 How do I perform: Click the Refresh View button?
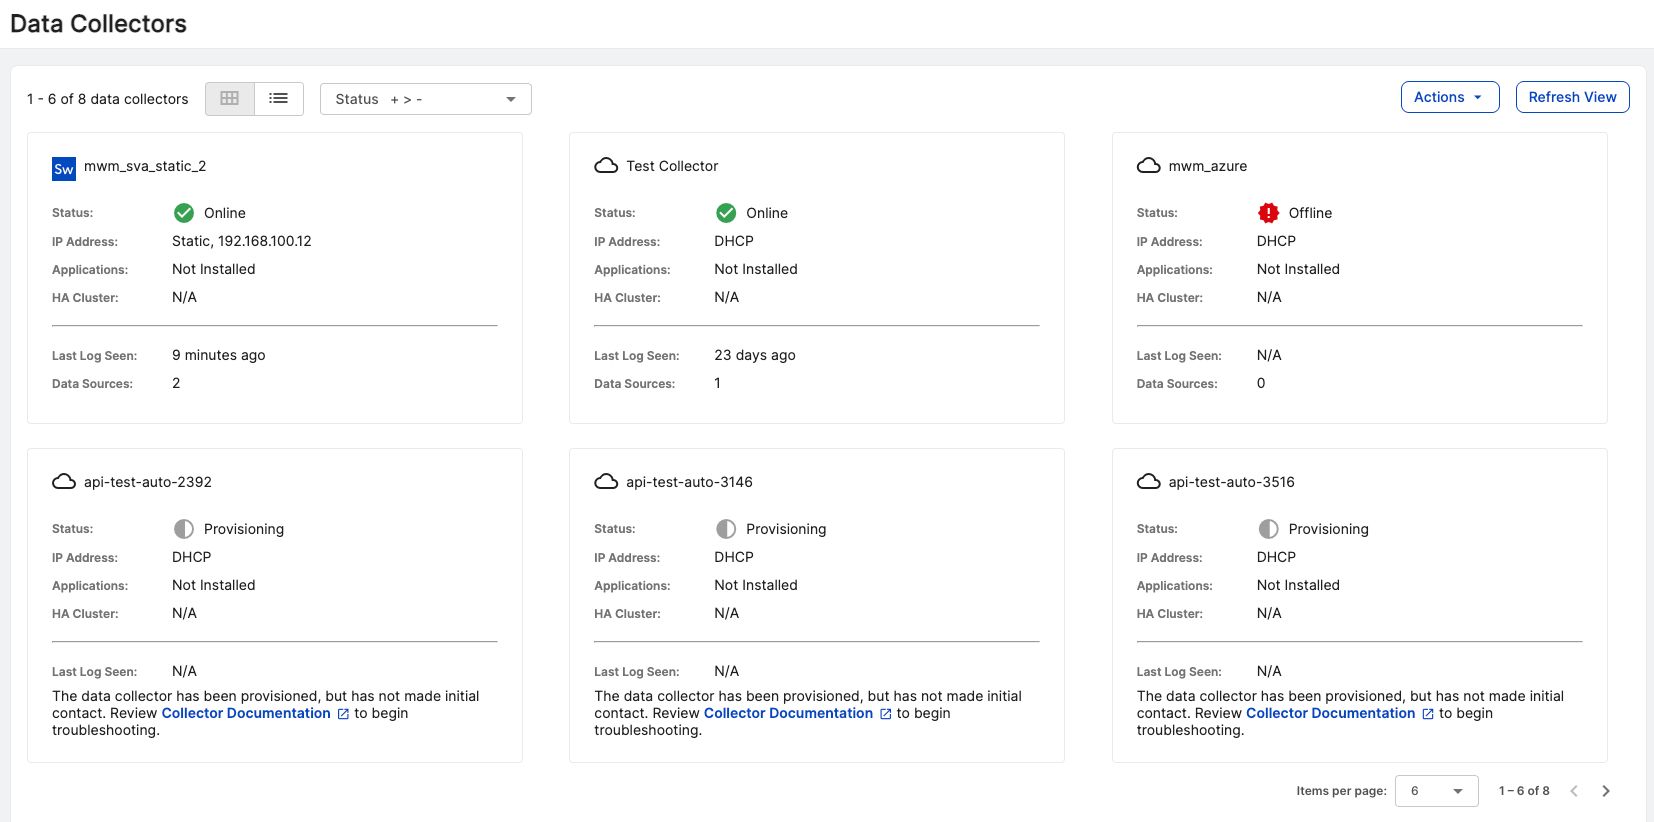[1572, 97]
